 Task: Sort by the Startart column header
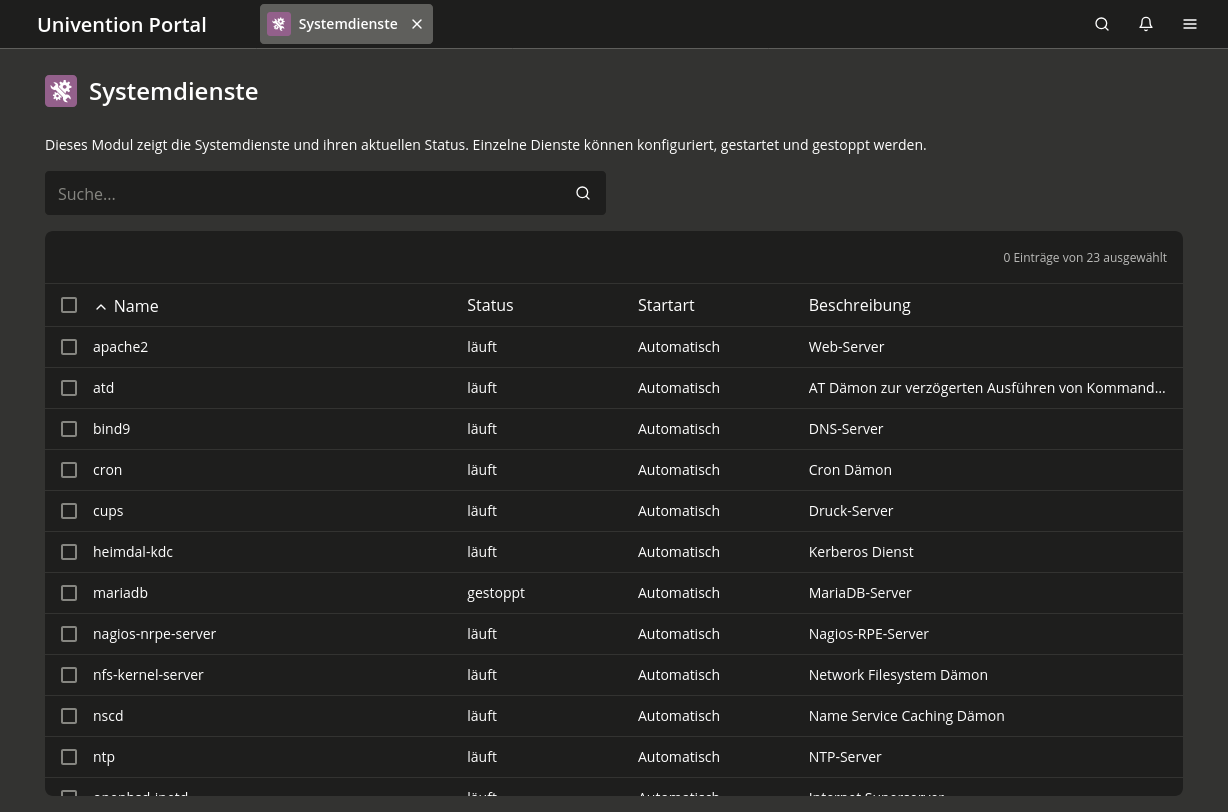coord(666,305)
